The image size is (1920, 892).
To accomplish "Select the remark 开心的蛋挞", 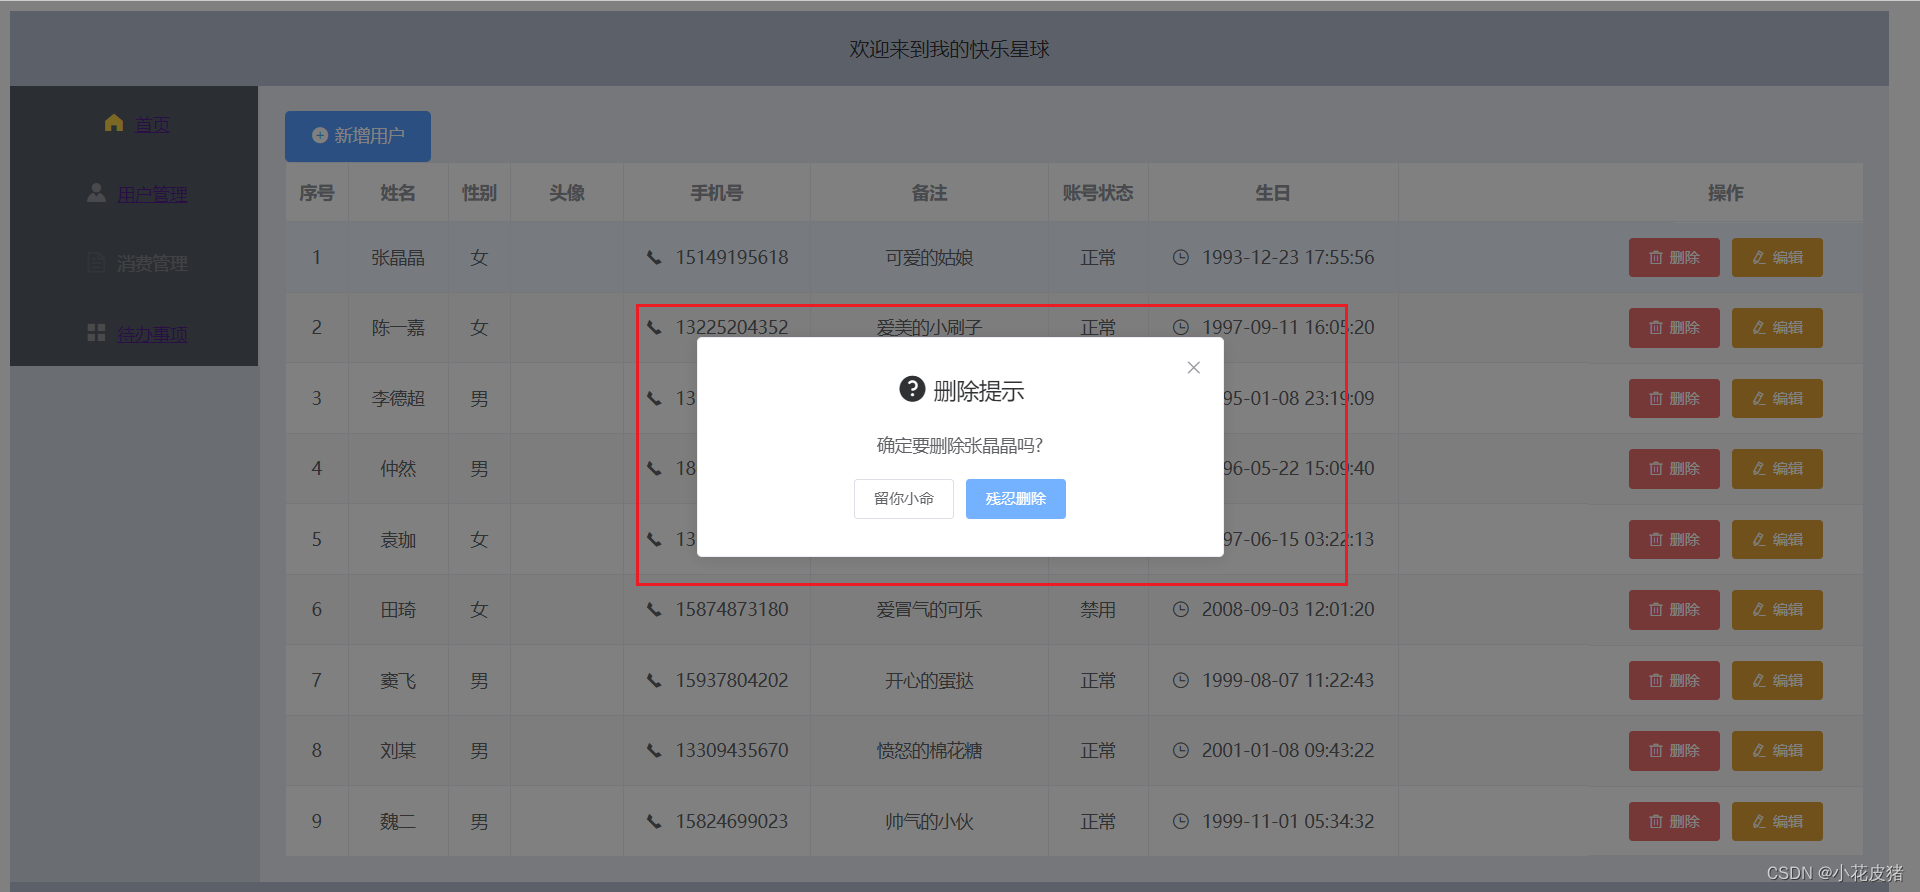I will (x=929, y=681).
